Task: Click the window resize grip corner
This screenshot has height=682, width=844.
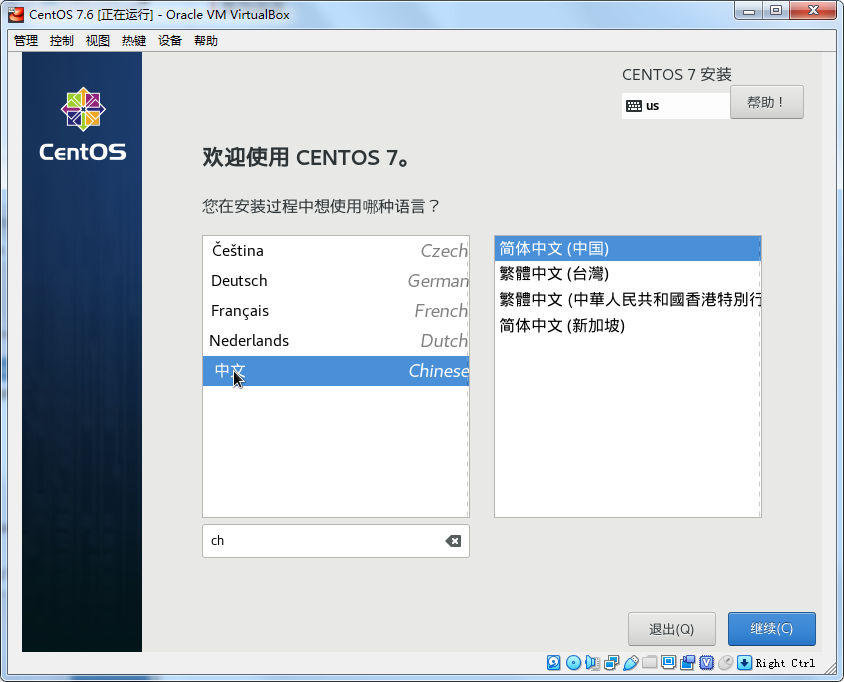Action: pos(831,667)
